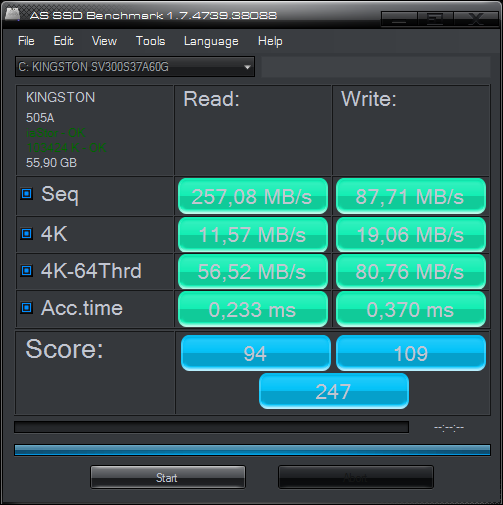
Task: Toggle the Acc.time test checkbox
Action: tap(27, 308)
